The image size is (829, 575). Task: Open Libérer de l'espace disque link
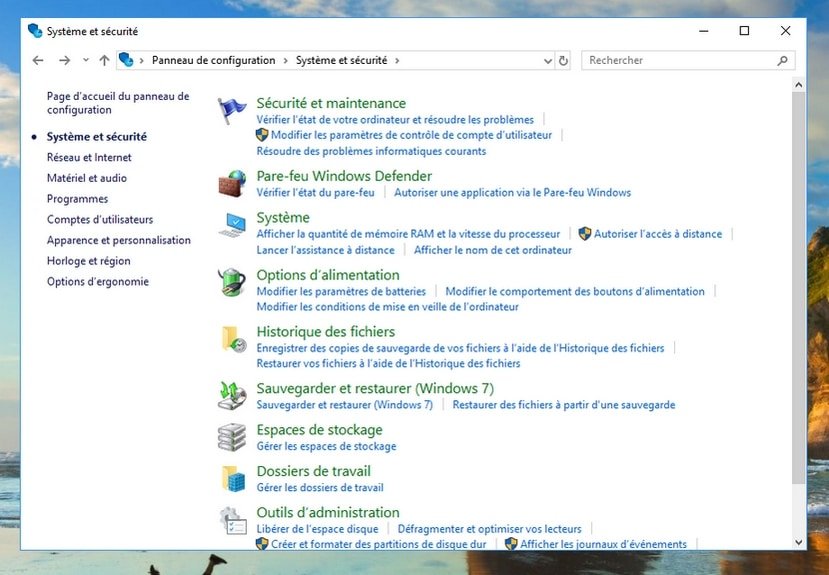pyautogui.click(x=317, y=528)
